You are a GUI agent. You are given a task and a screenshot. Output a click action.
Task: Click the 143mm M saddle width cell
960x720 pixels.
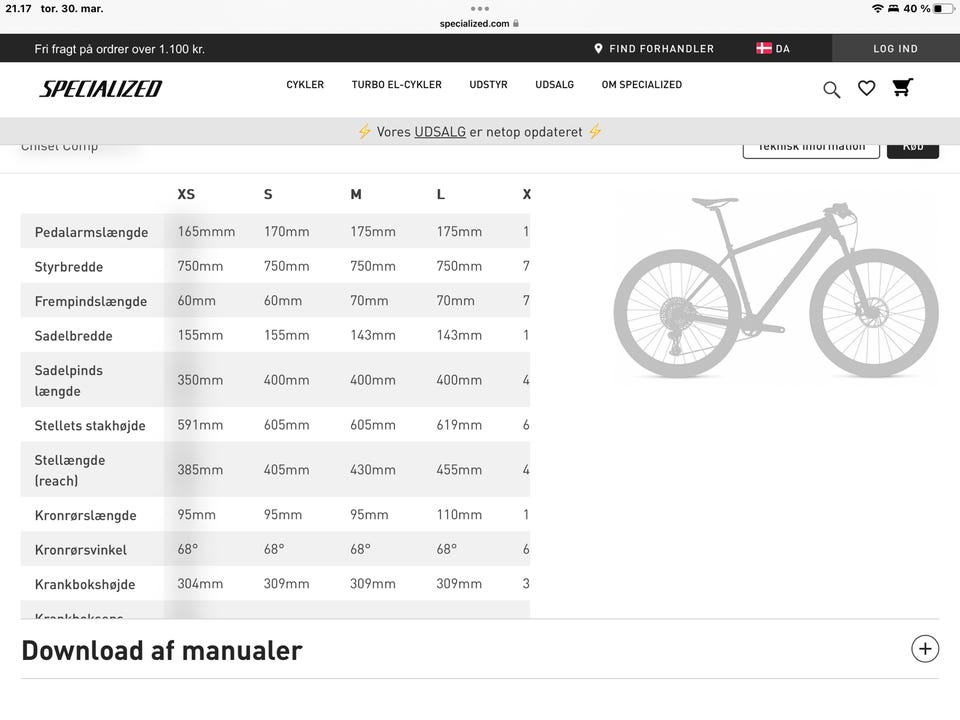click(x=373, y=335)
